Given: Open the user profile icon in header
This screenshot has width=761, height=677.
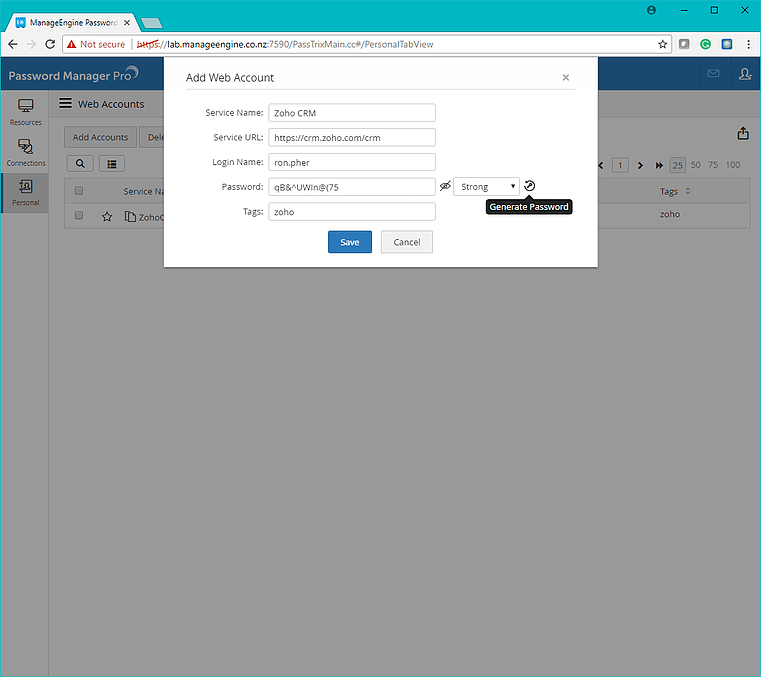Looking at the screenshot, I should coord(745,74).
